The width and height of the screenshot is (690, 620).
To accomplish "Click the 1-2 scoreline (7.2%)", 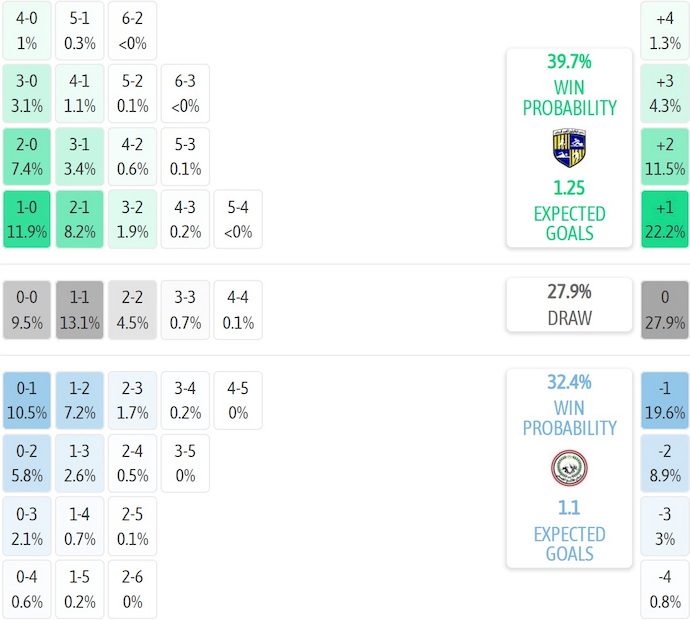I will pyautogui.click(x=80, y=401).
